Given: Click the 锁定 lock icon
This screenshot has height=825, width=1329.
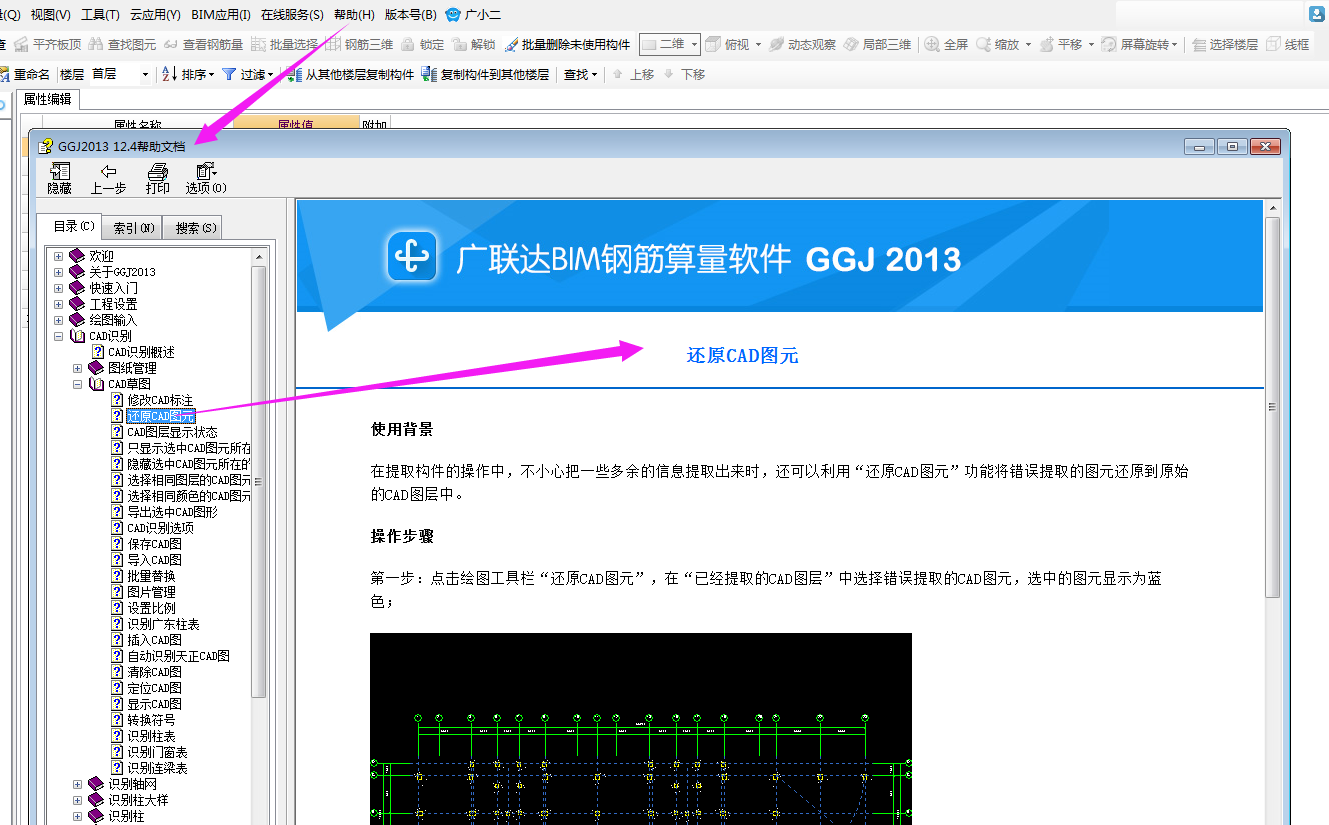Looking at the screenshot, I should pyautogui.click(x=409, y=45).
